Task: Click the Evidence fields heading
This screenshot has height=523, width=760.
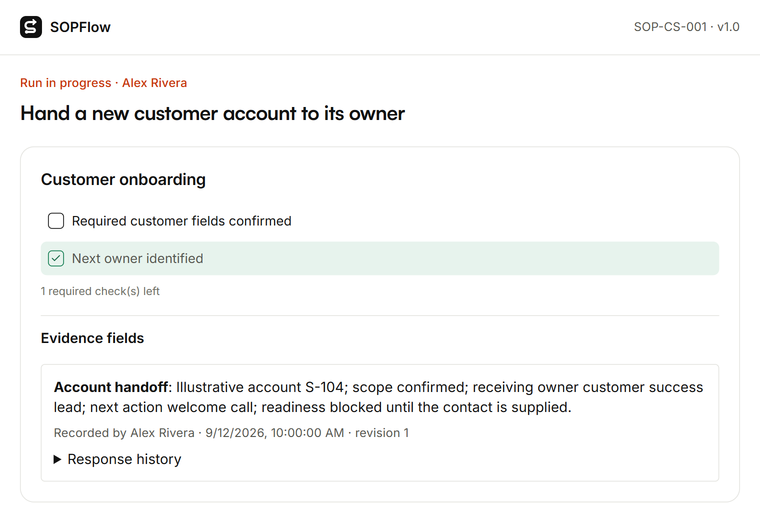Action: [92, 338]
